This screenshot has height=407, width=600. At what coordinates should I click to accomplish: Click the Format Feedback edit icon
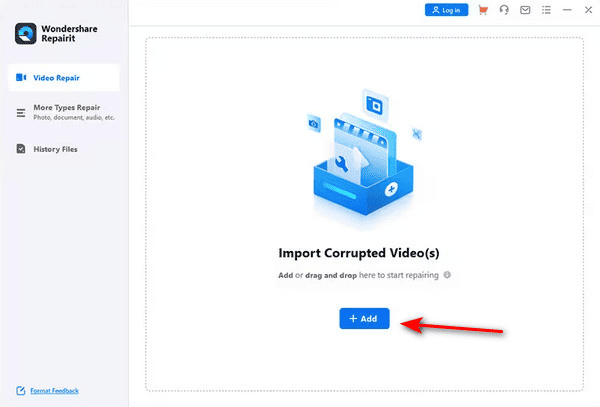pyautogui.click(x=21, y=391)
